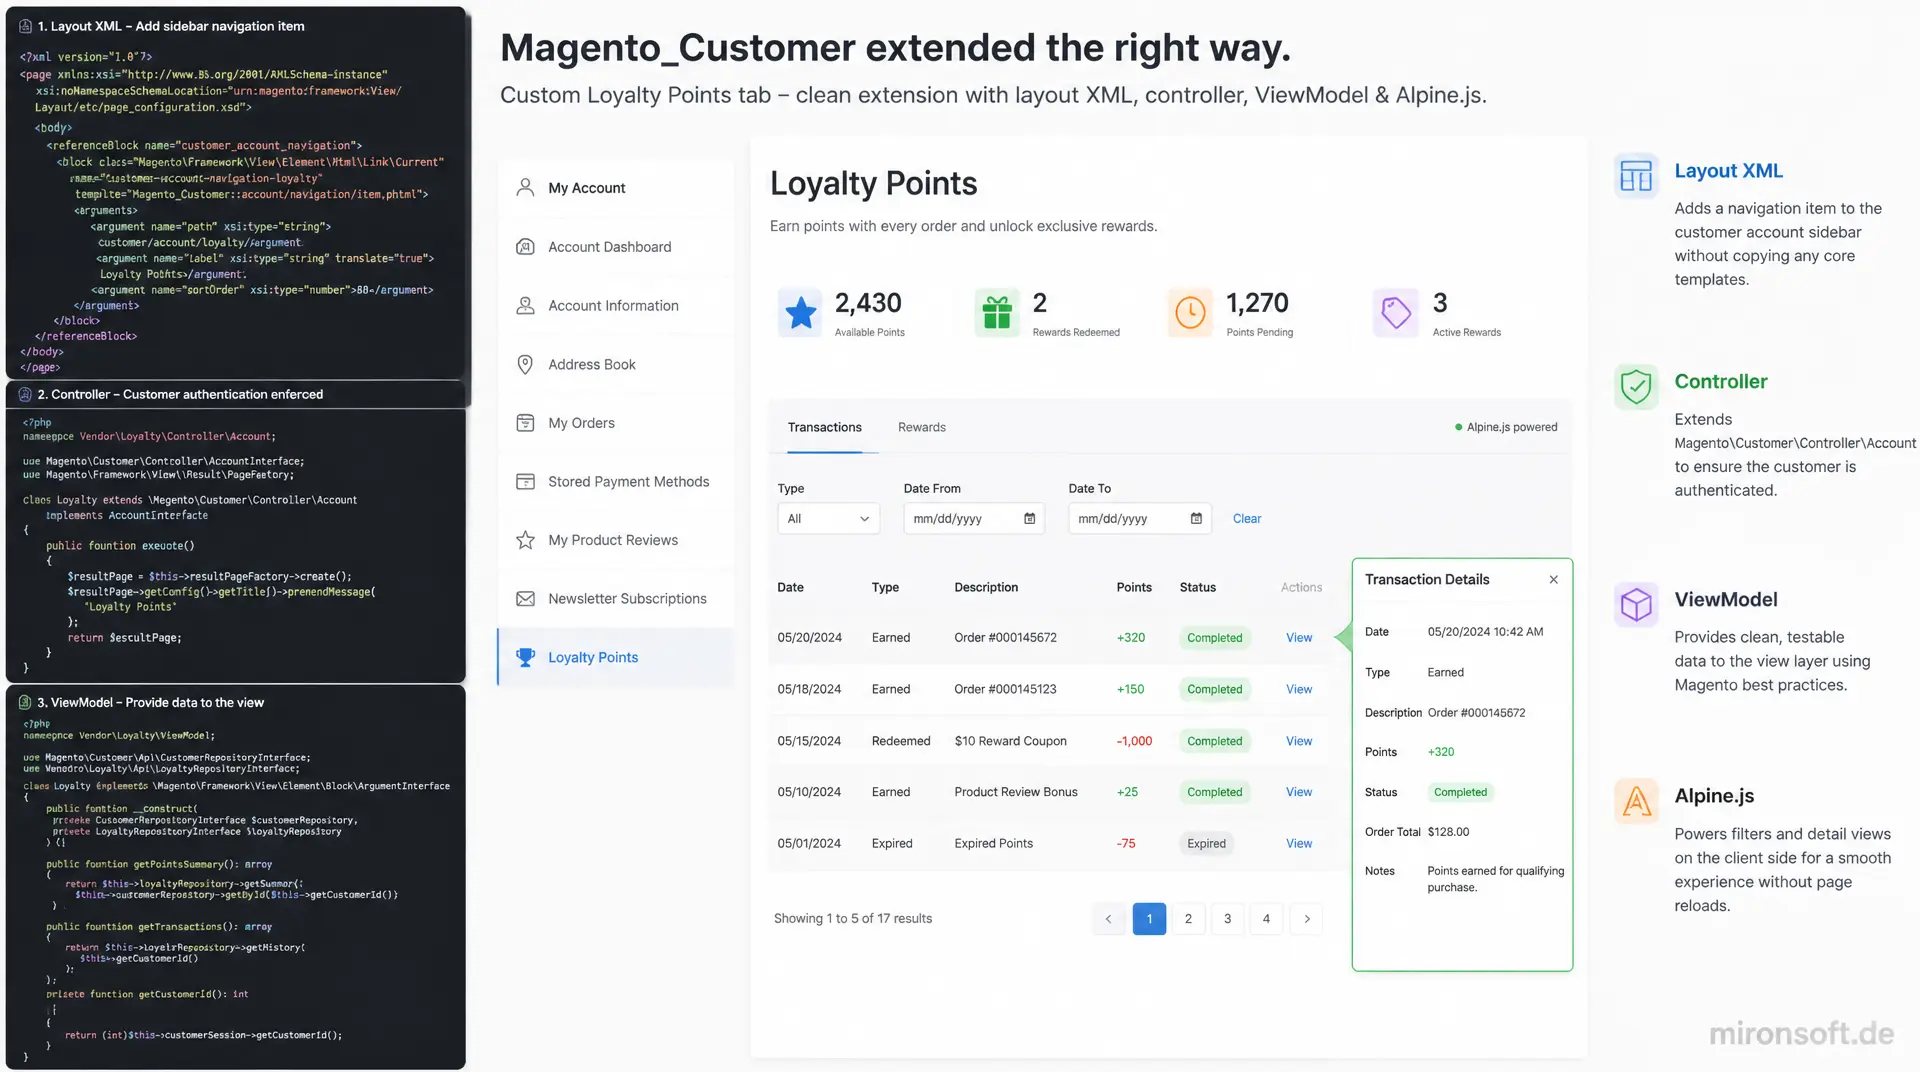The height and width of the screenshot is (1072, 1920).
Task: Click the ViewModel code panel header icon
Action: pos(25,702)
